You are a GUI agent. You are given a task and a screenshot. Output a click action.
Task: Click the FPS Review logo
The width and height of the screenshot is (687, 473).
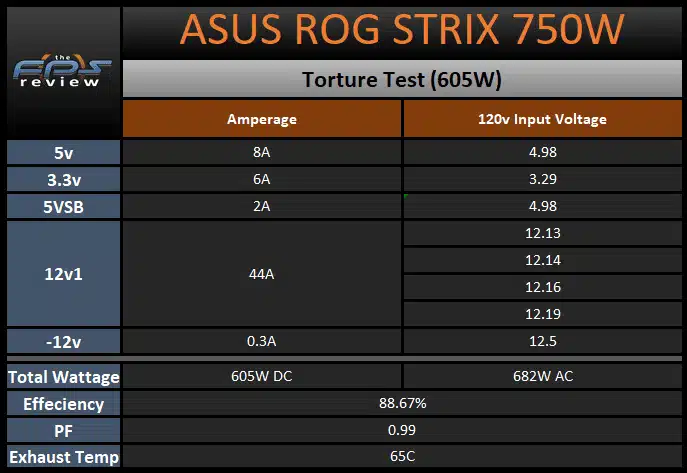click(x=62, y=71)
